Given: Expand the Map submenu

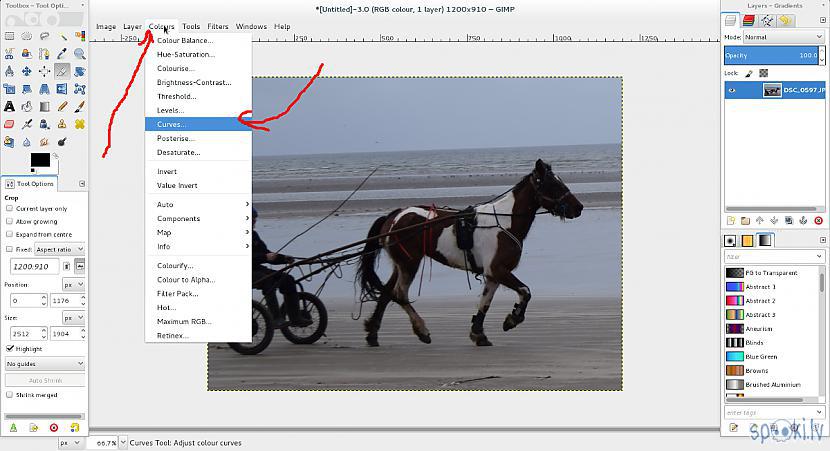Looking at the screenshot, I should click(x=198, y=232).
